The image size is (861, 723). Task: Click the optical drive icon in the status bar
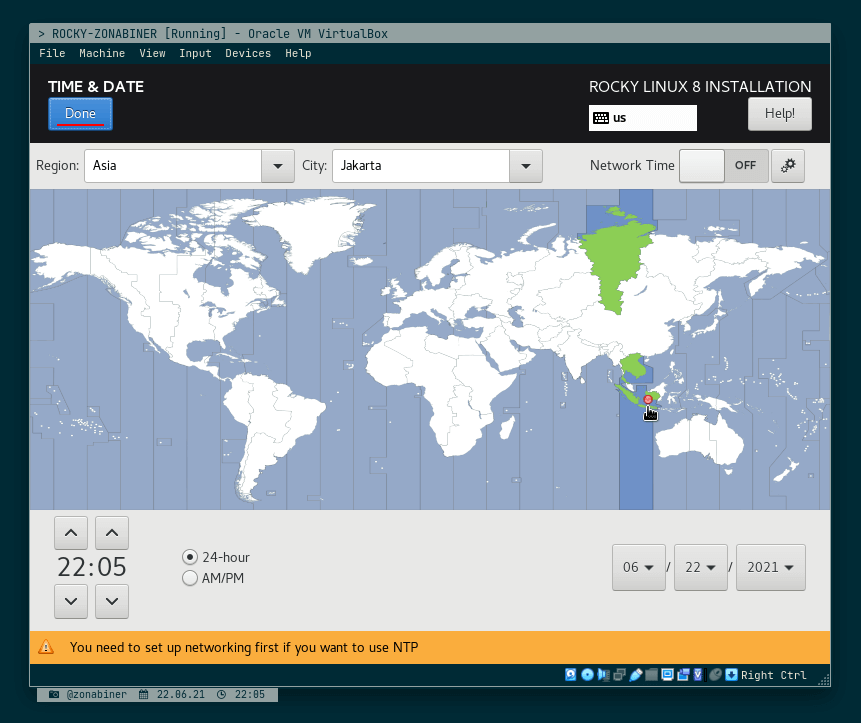click(587, 675)
